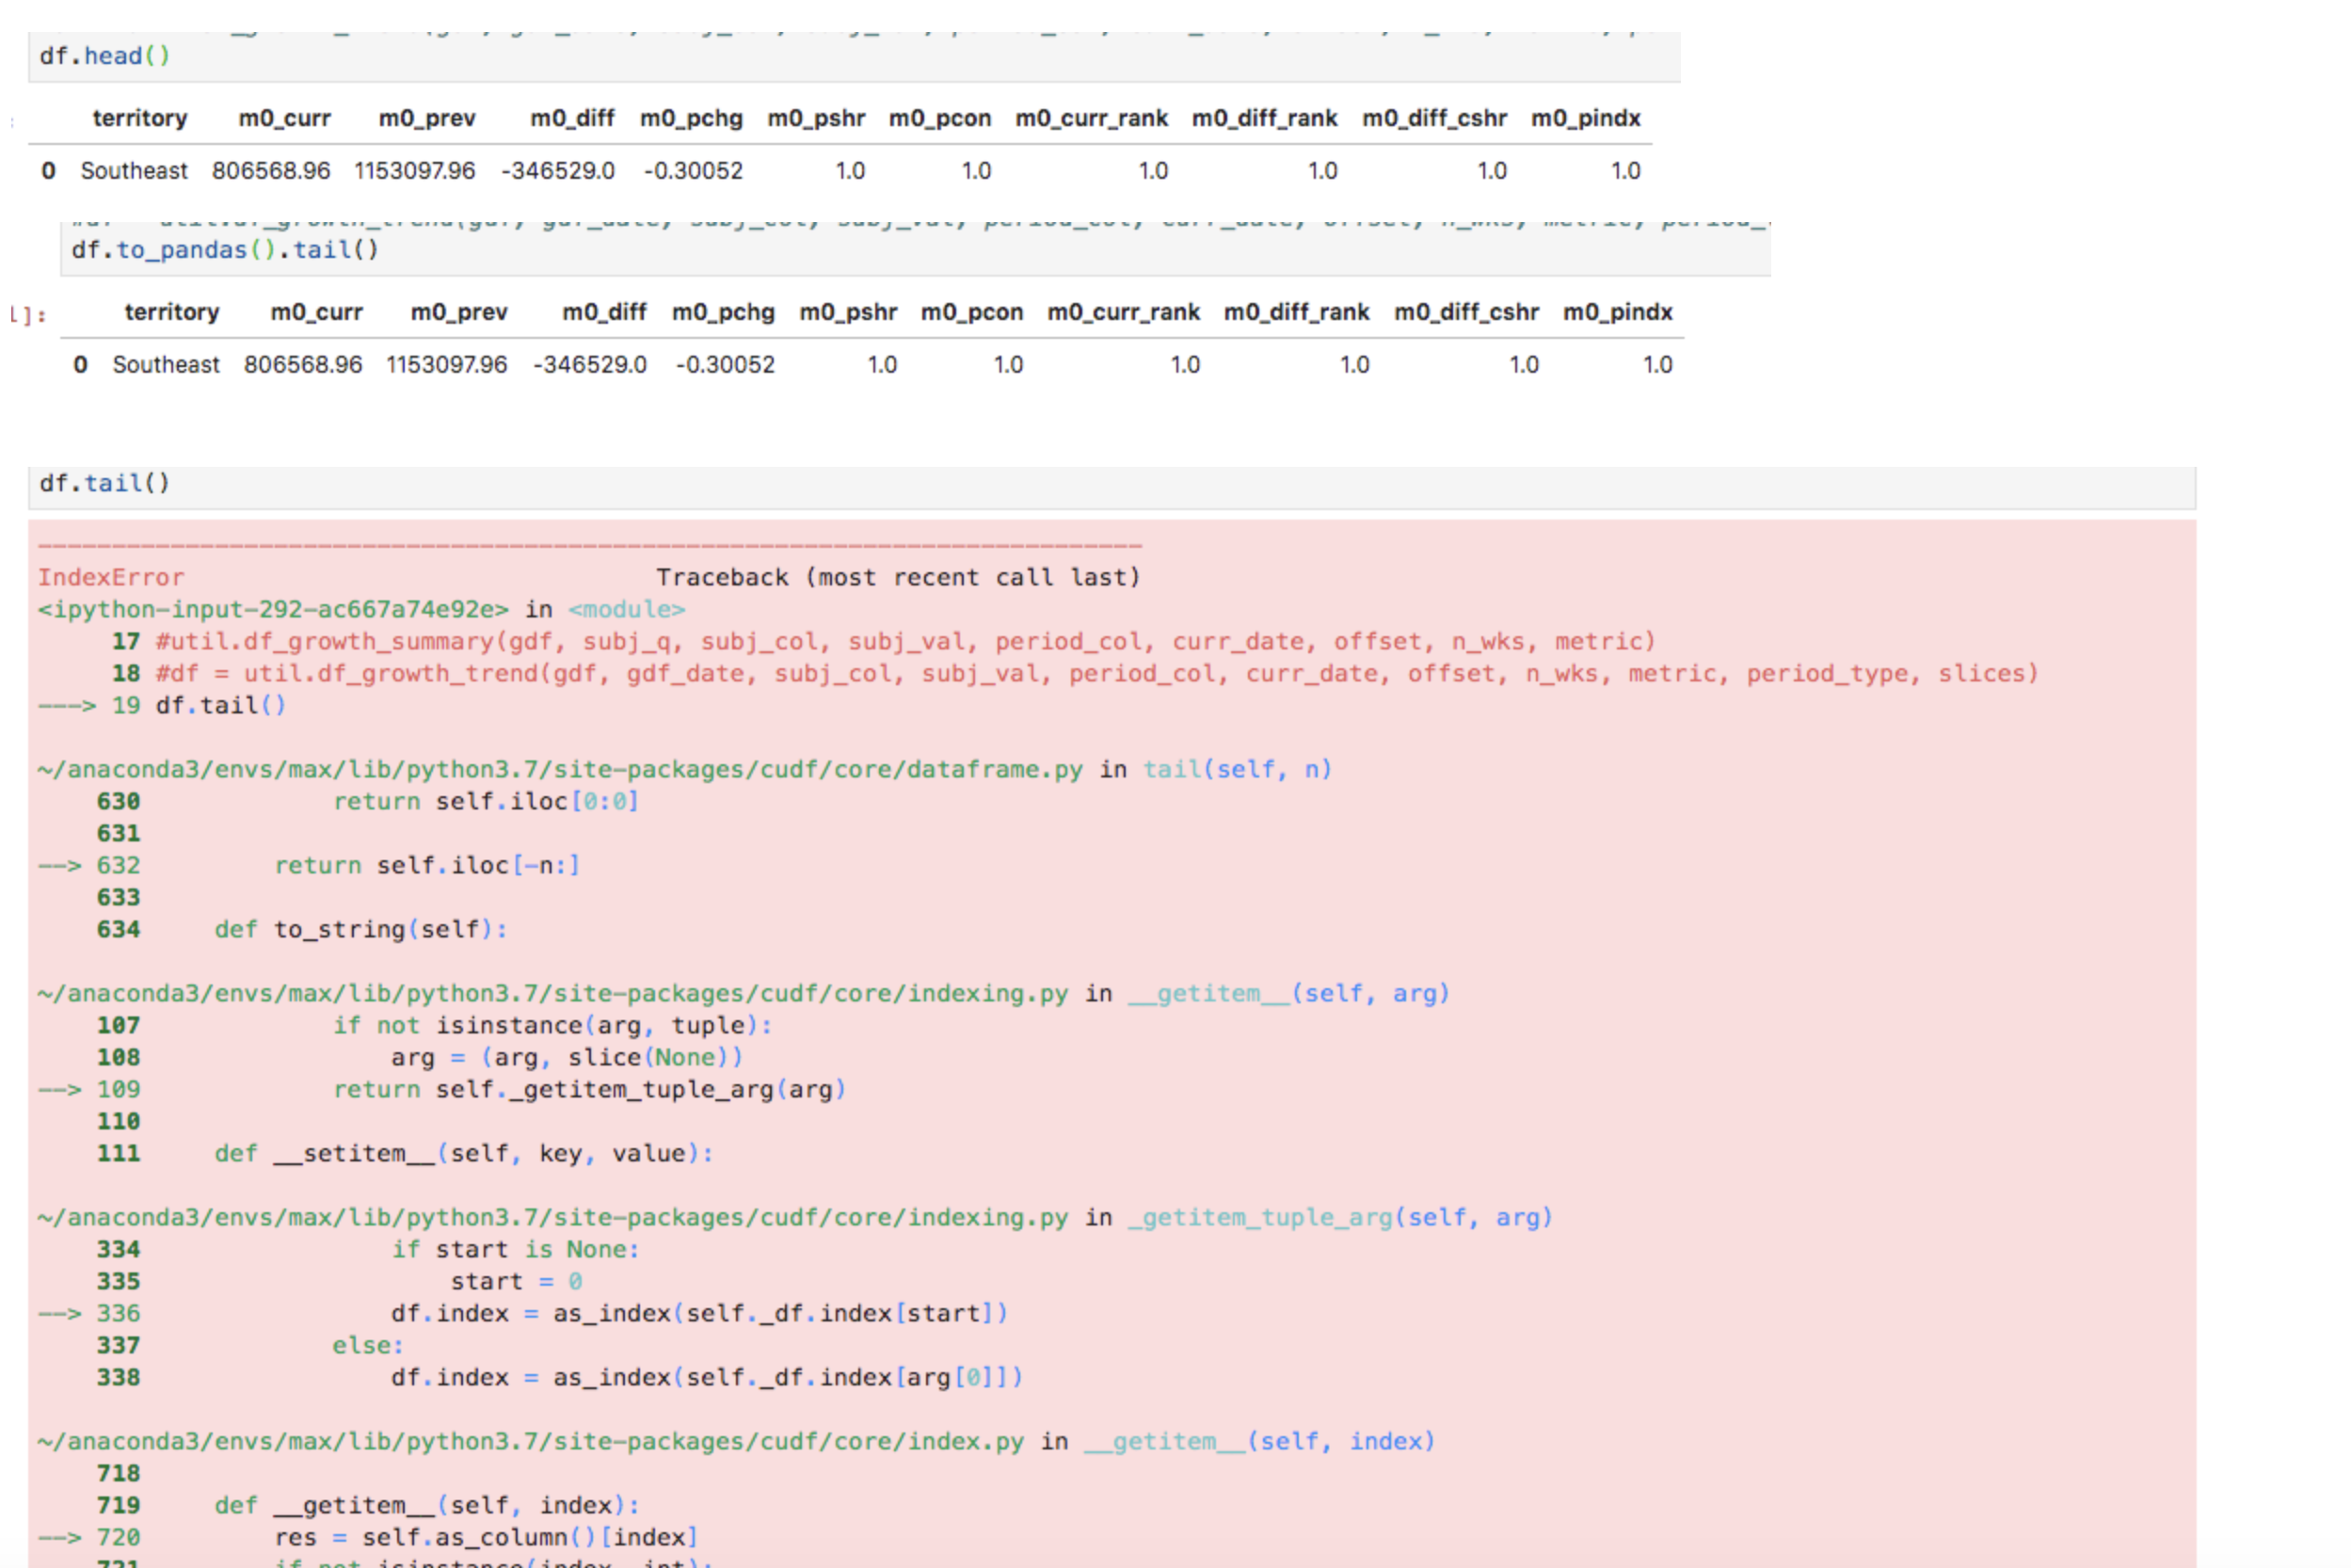Screen dimensions: 2351x1568
Task: Click the m0_diff_rank column header
Action: pyautogui.click(x=1263, y=118)
